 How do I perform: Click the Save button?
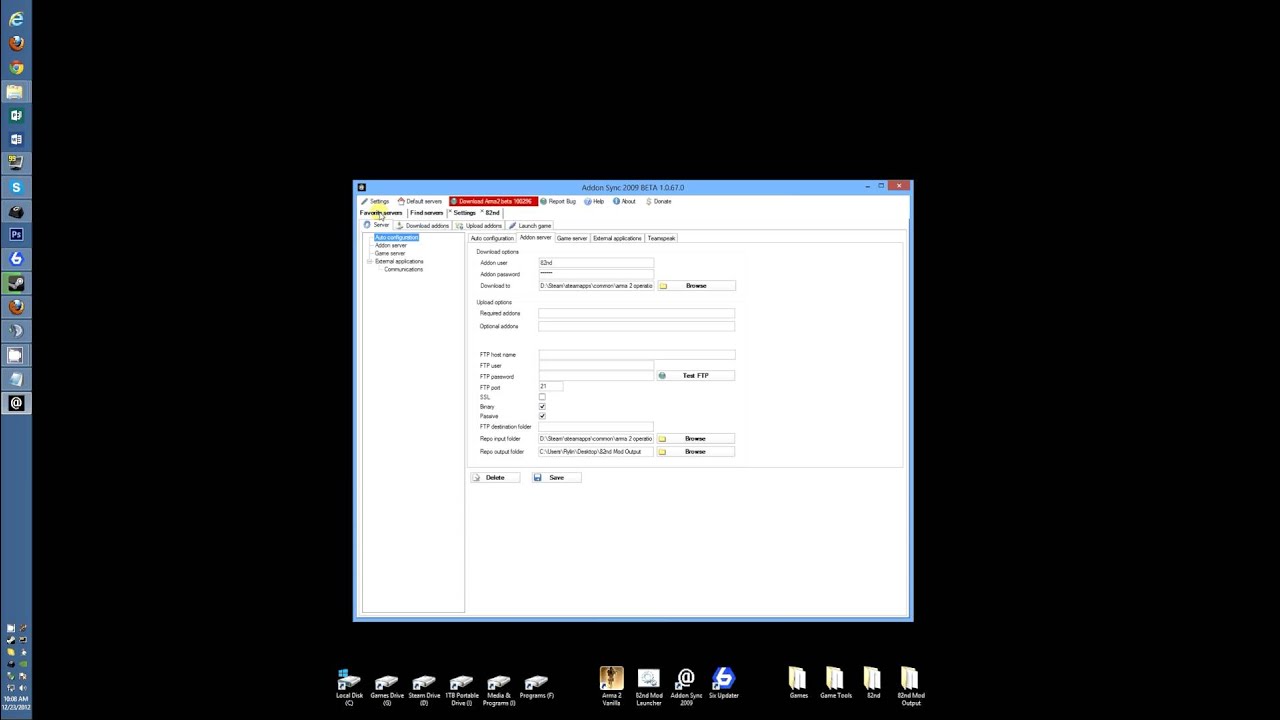tap(557, 477)
